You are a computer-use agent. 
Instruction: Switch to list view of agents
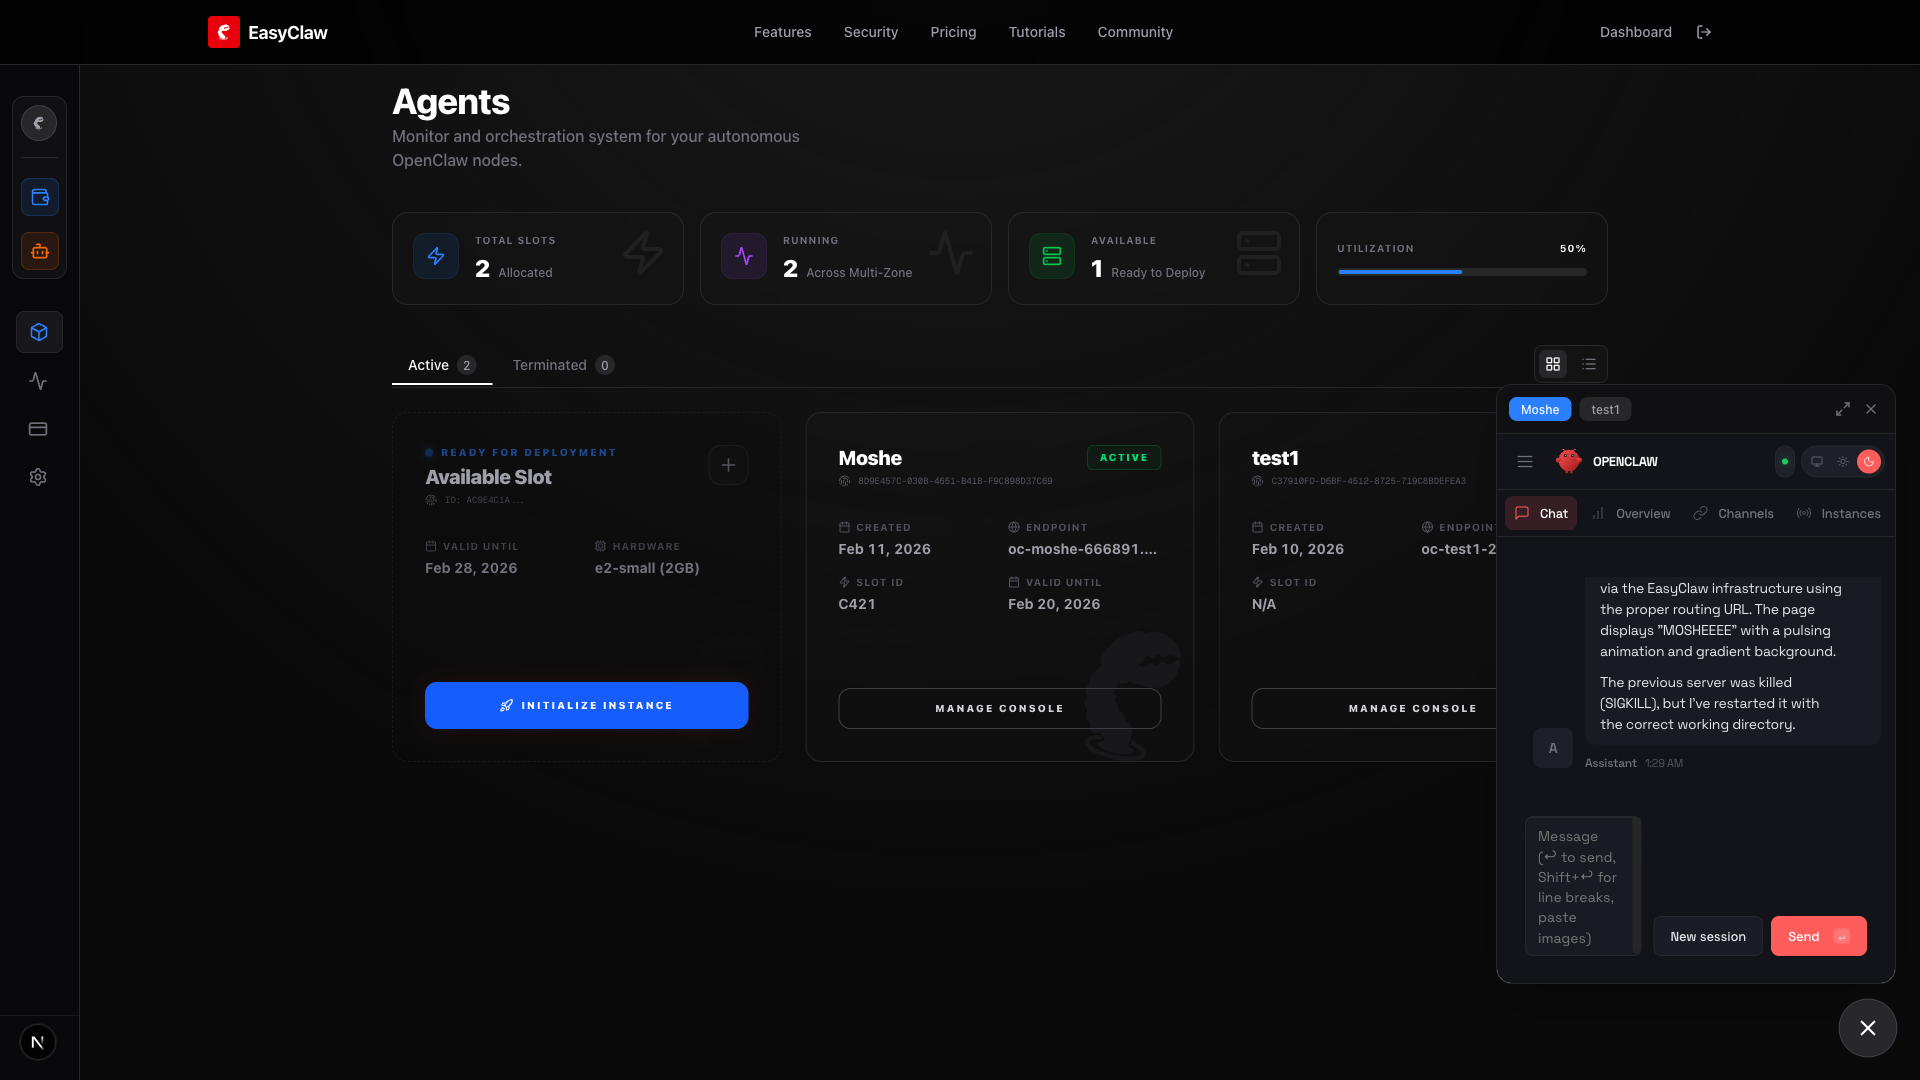coord(1588,364)
